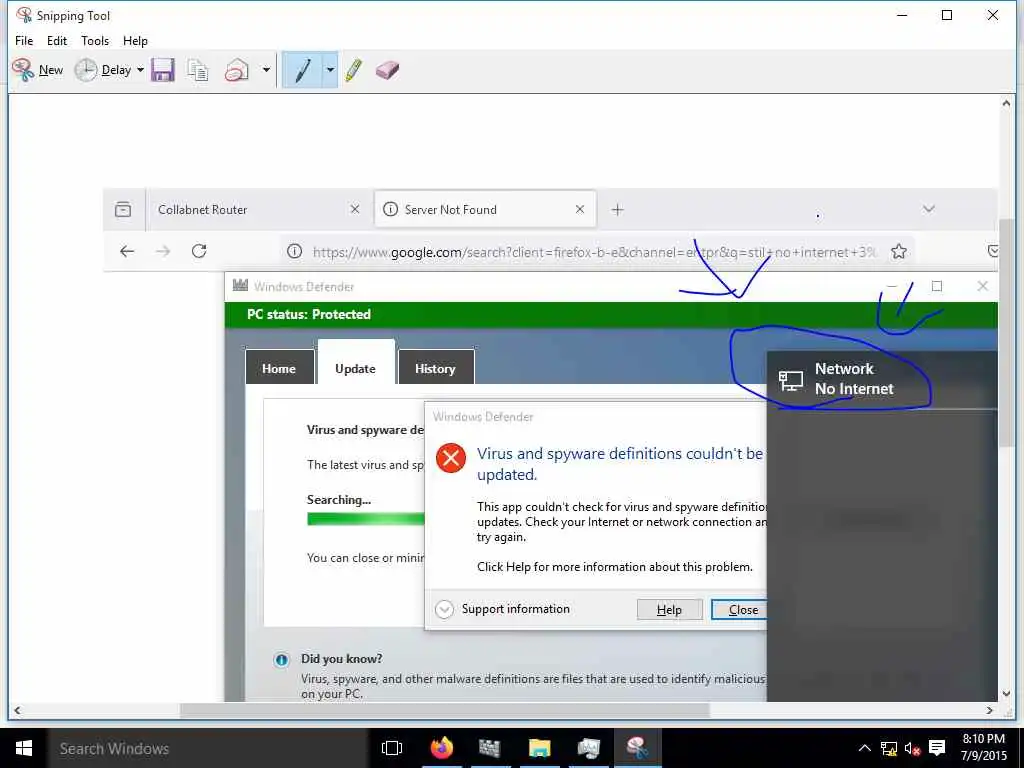Viewport: 1024px width, 768px height.
Task: Copy the snip using the Copy icon
Action: click(x=198, y=70)
